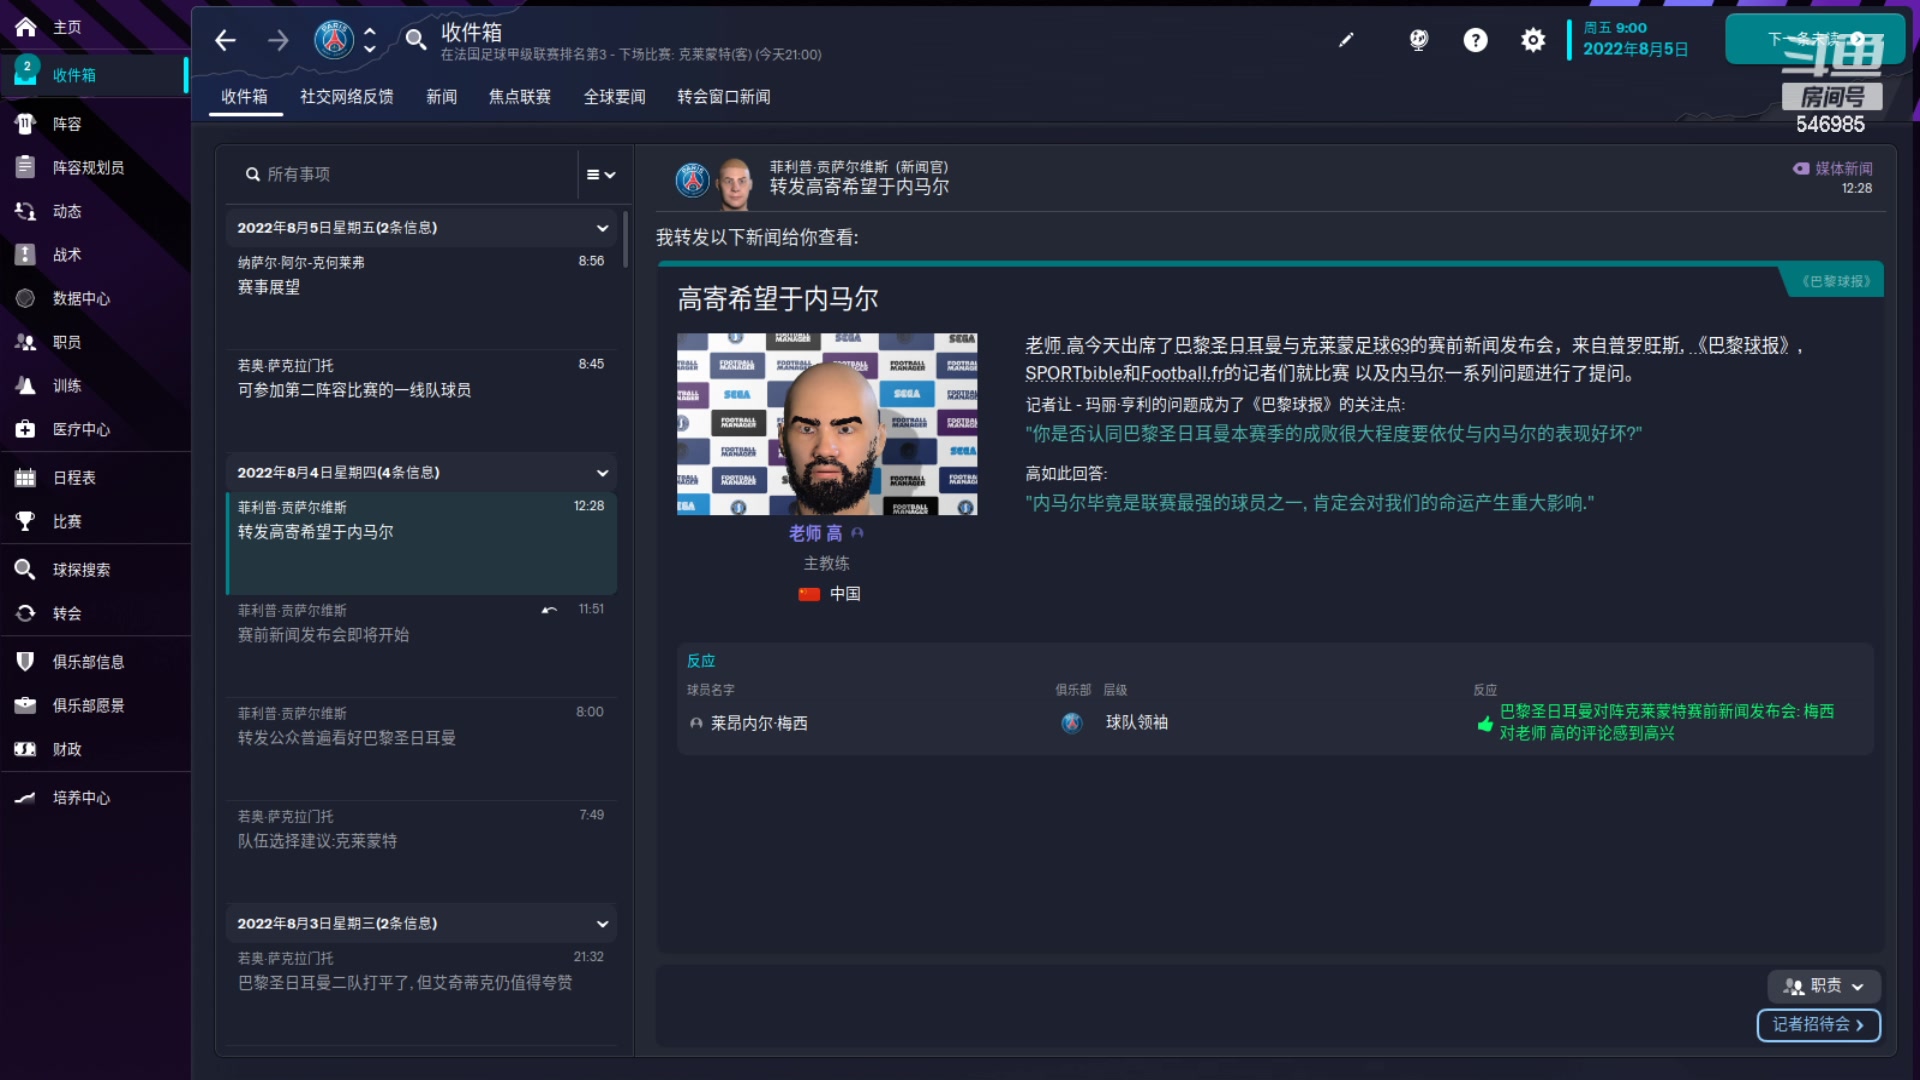Switch to the 焦点联赛 tab
1920x1080 pixels.
[520, 97]
